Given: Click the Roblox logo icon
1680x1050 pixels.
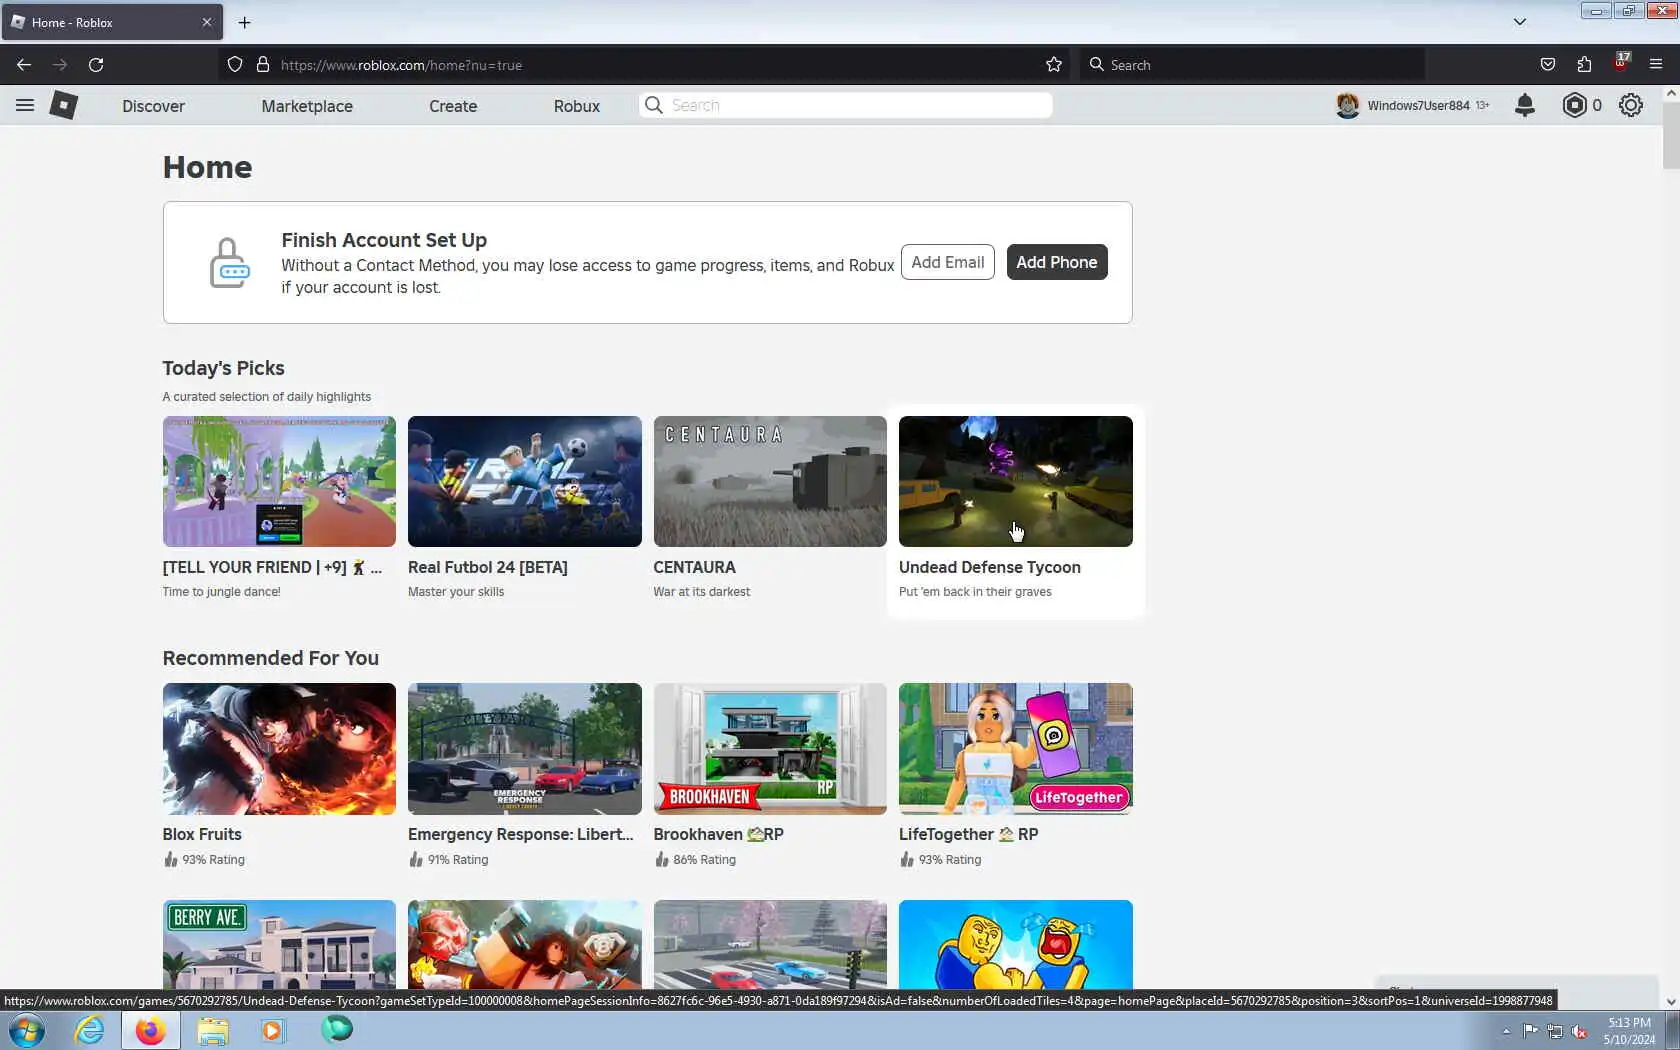Looking at the screenshot, I should tap(64, 105).
